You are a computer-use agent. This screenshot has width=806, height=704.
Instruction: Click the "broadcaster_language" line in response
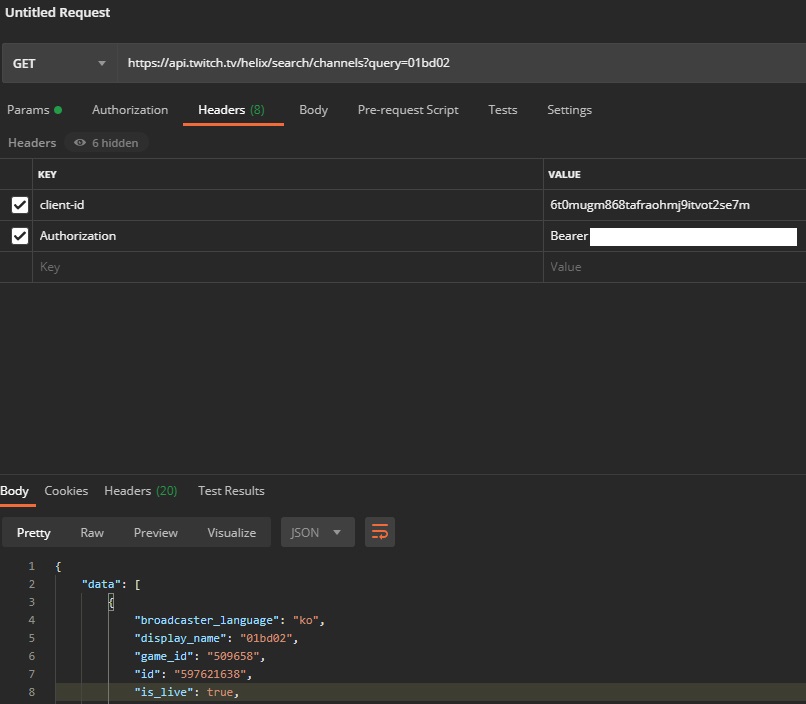coord(229,620)
